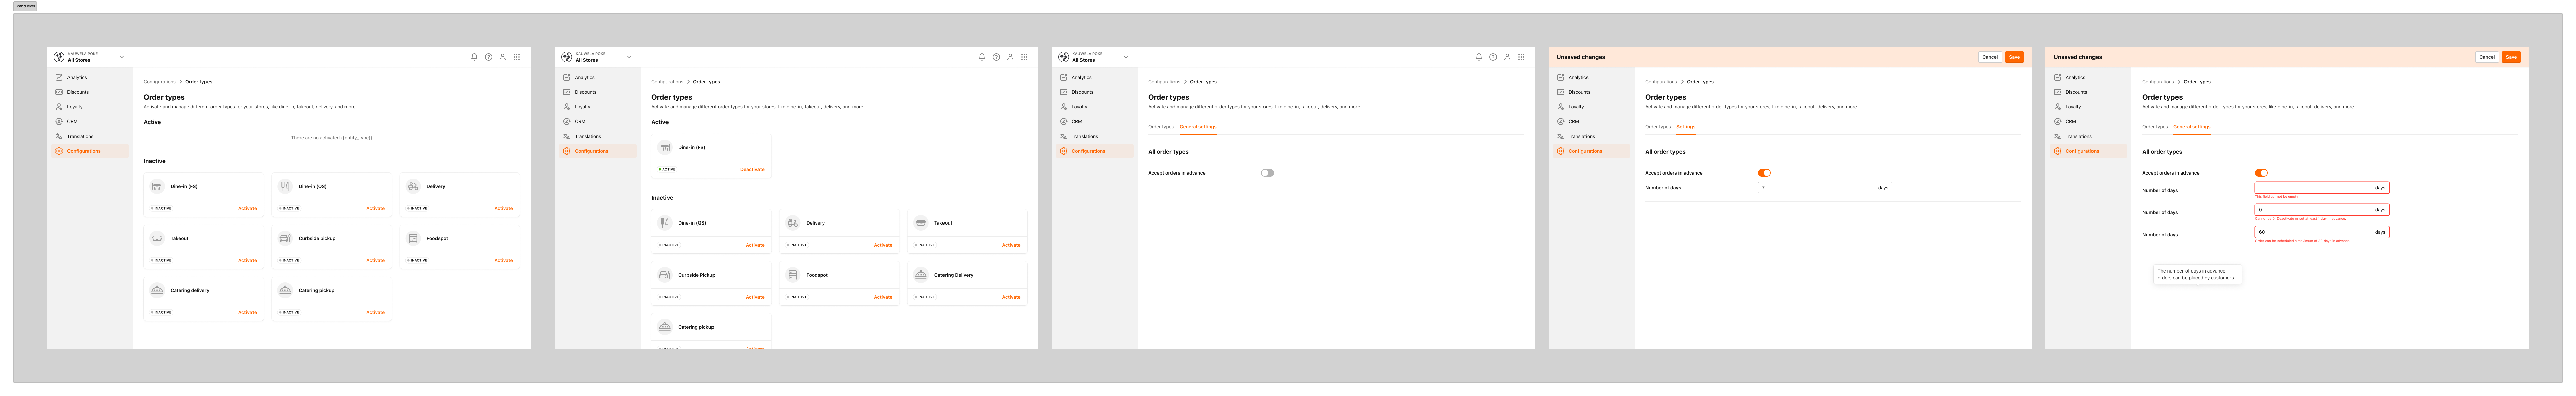Deactivate the active Dine-in (FS) order type
The height and width of the screenshot is (396, 2576).
[x=752, y=170]
